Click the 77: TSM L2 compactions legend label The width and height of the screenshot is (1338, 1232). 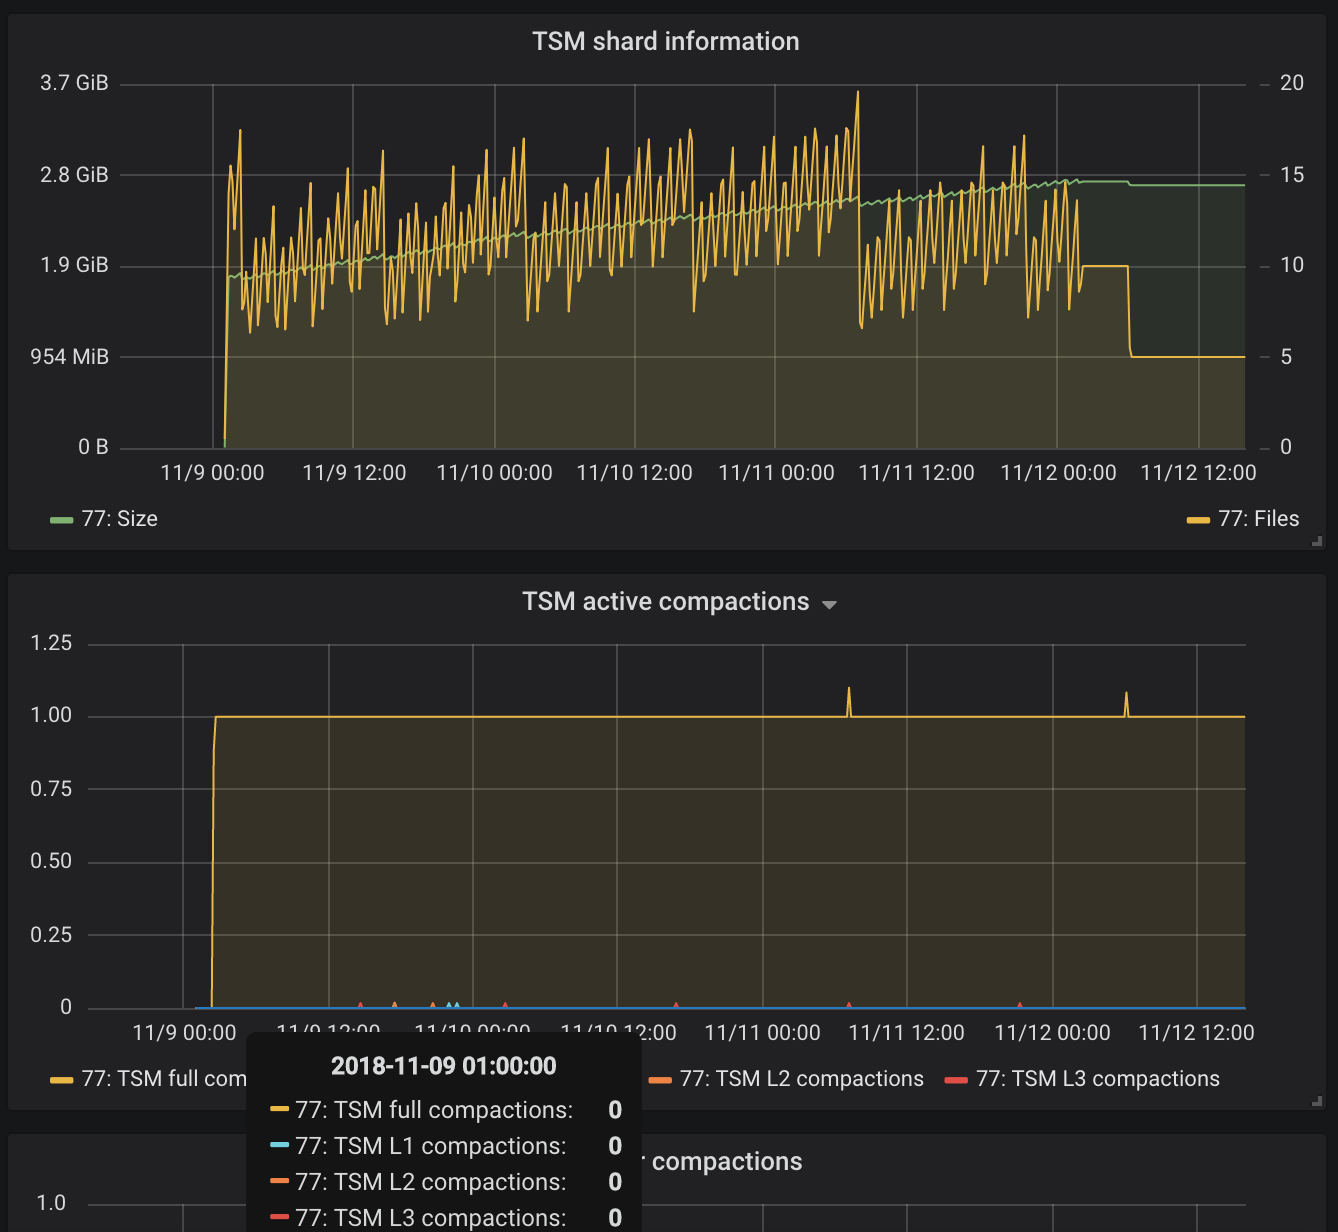(800, 1079)
